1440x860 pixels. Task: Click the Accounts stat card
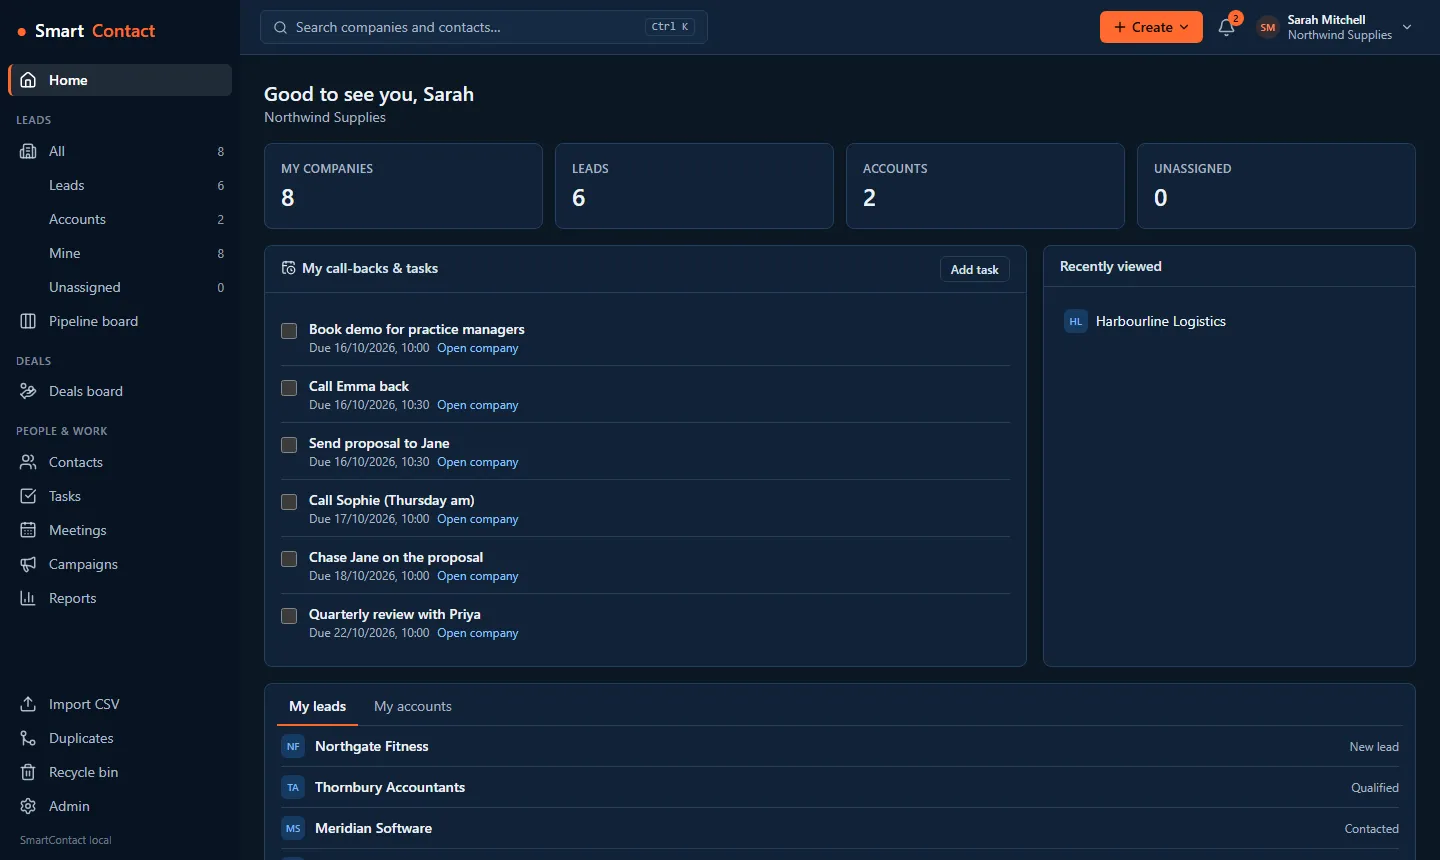pyautogui.click(x=985, y=186)
